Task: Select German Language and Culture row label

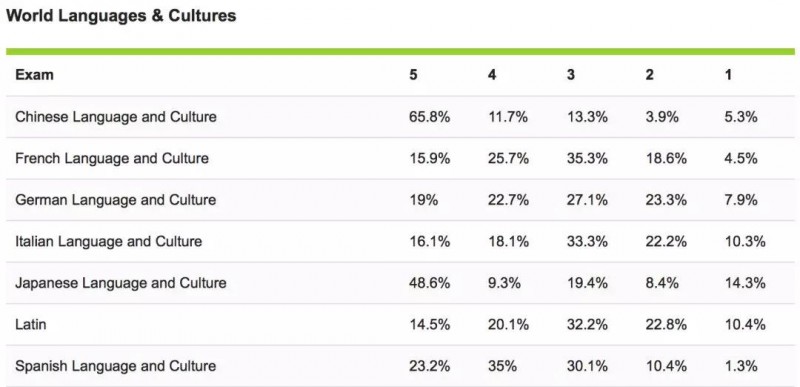Action: tap(116, 200)
